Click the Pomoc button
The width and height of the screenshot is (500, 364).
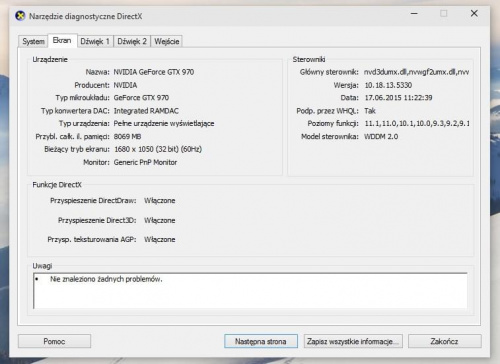[54, 341]
